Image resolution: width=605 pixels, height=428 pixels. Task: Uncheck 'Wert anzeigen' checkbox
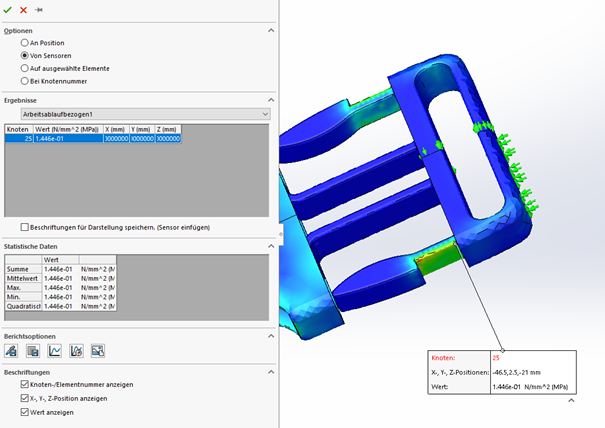point(25,412)
